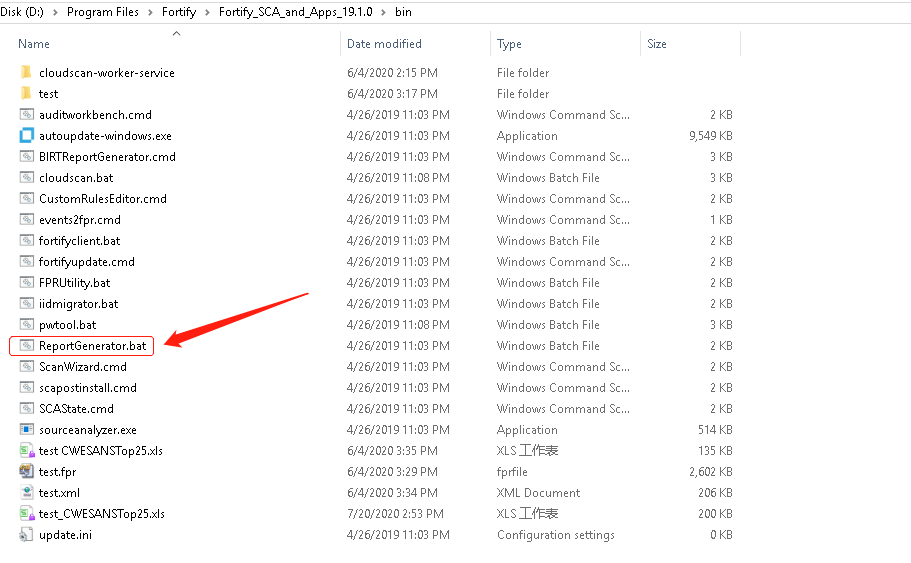Select the file name CustomRulesEditor.cmd
This screenshot has width=911, height=563.
(x=103, y=199)
